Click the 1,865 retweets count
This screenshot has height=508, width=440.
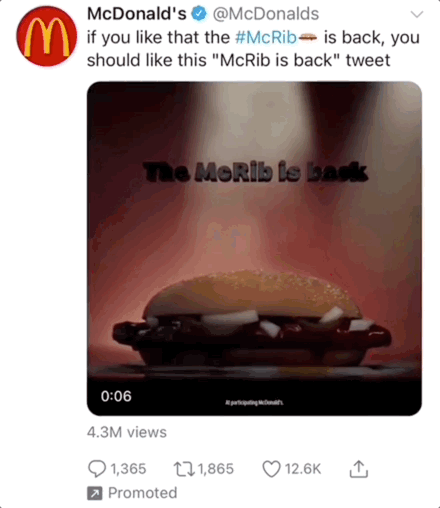(x=216, y=469)
